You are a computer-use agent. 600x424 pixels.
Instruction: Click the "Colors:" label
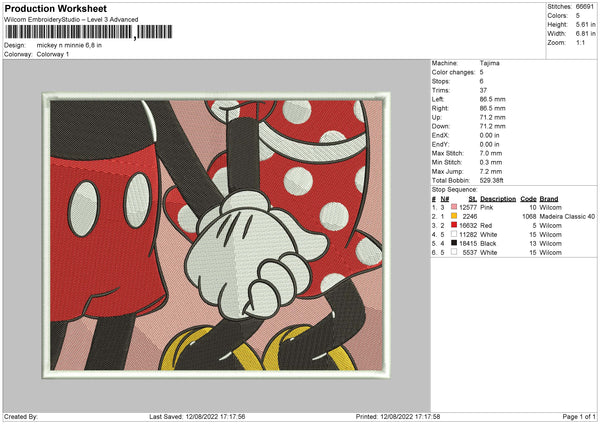pos(558,16)
